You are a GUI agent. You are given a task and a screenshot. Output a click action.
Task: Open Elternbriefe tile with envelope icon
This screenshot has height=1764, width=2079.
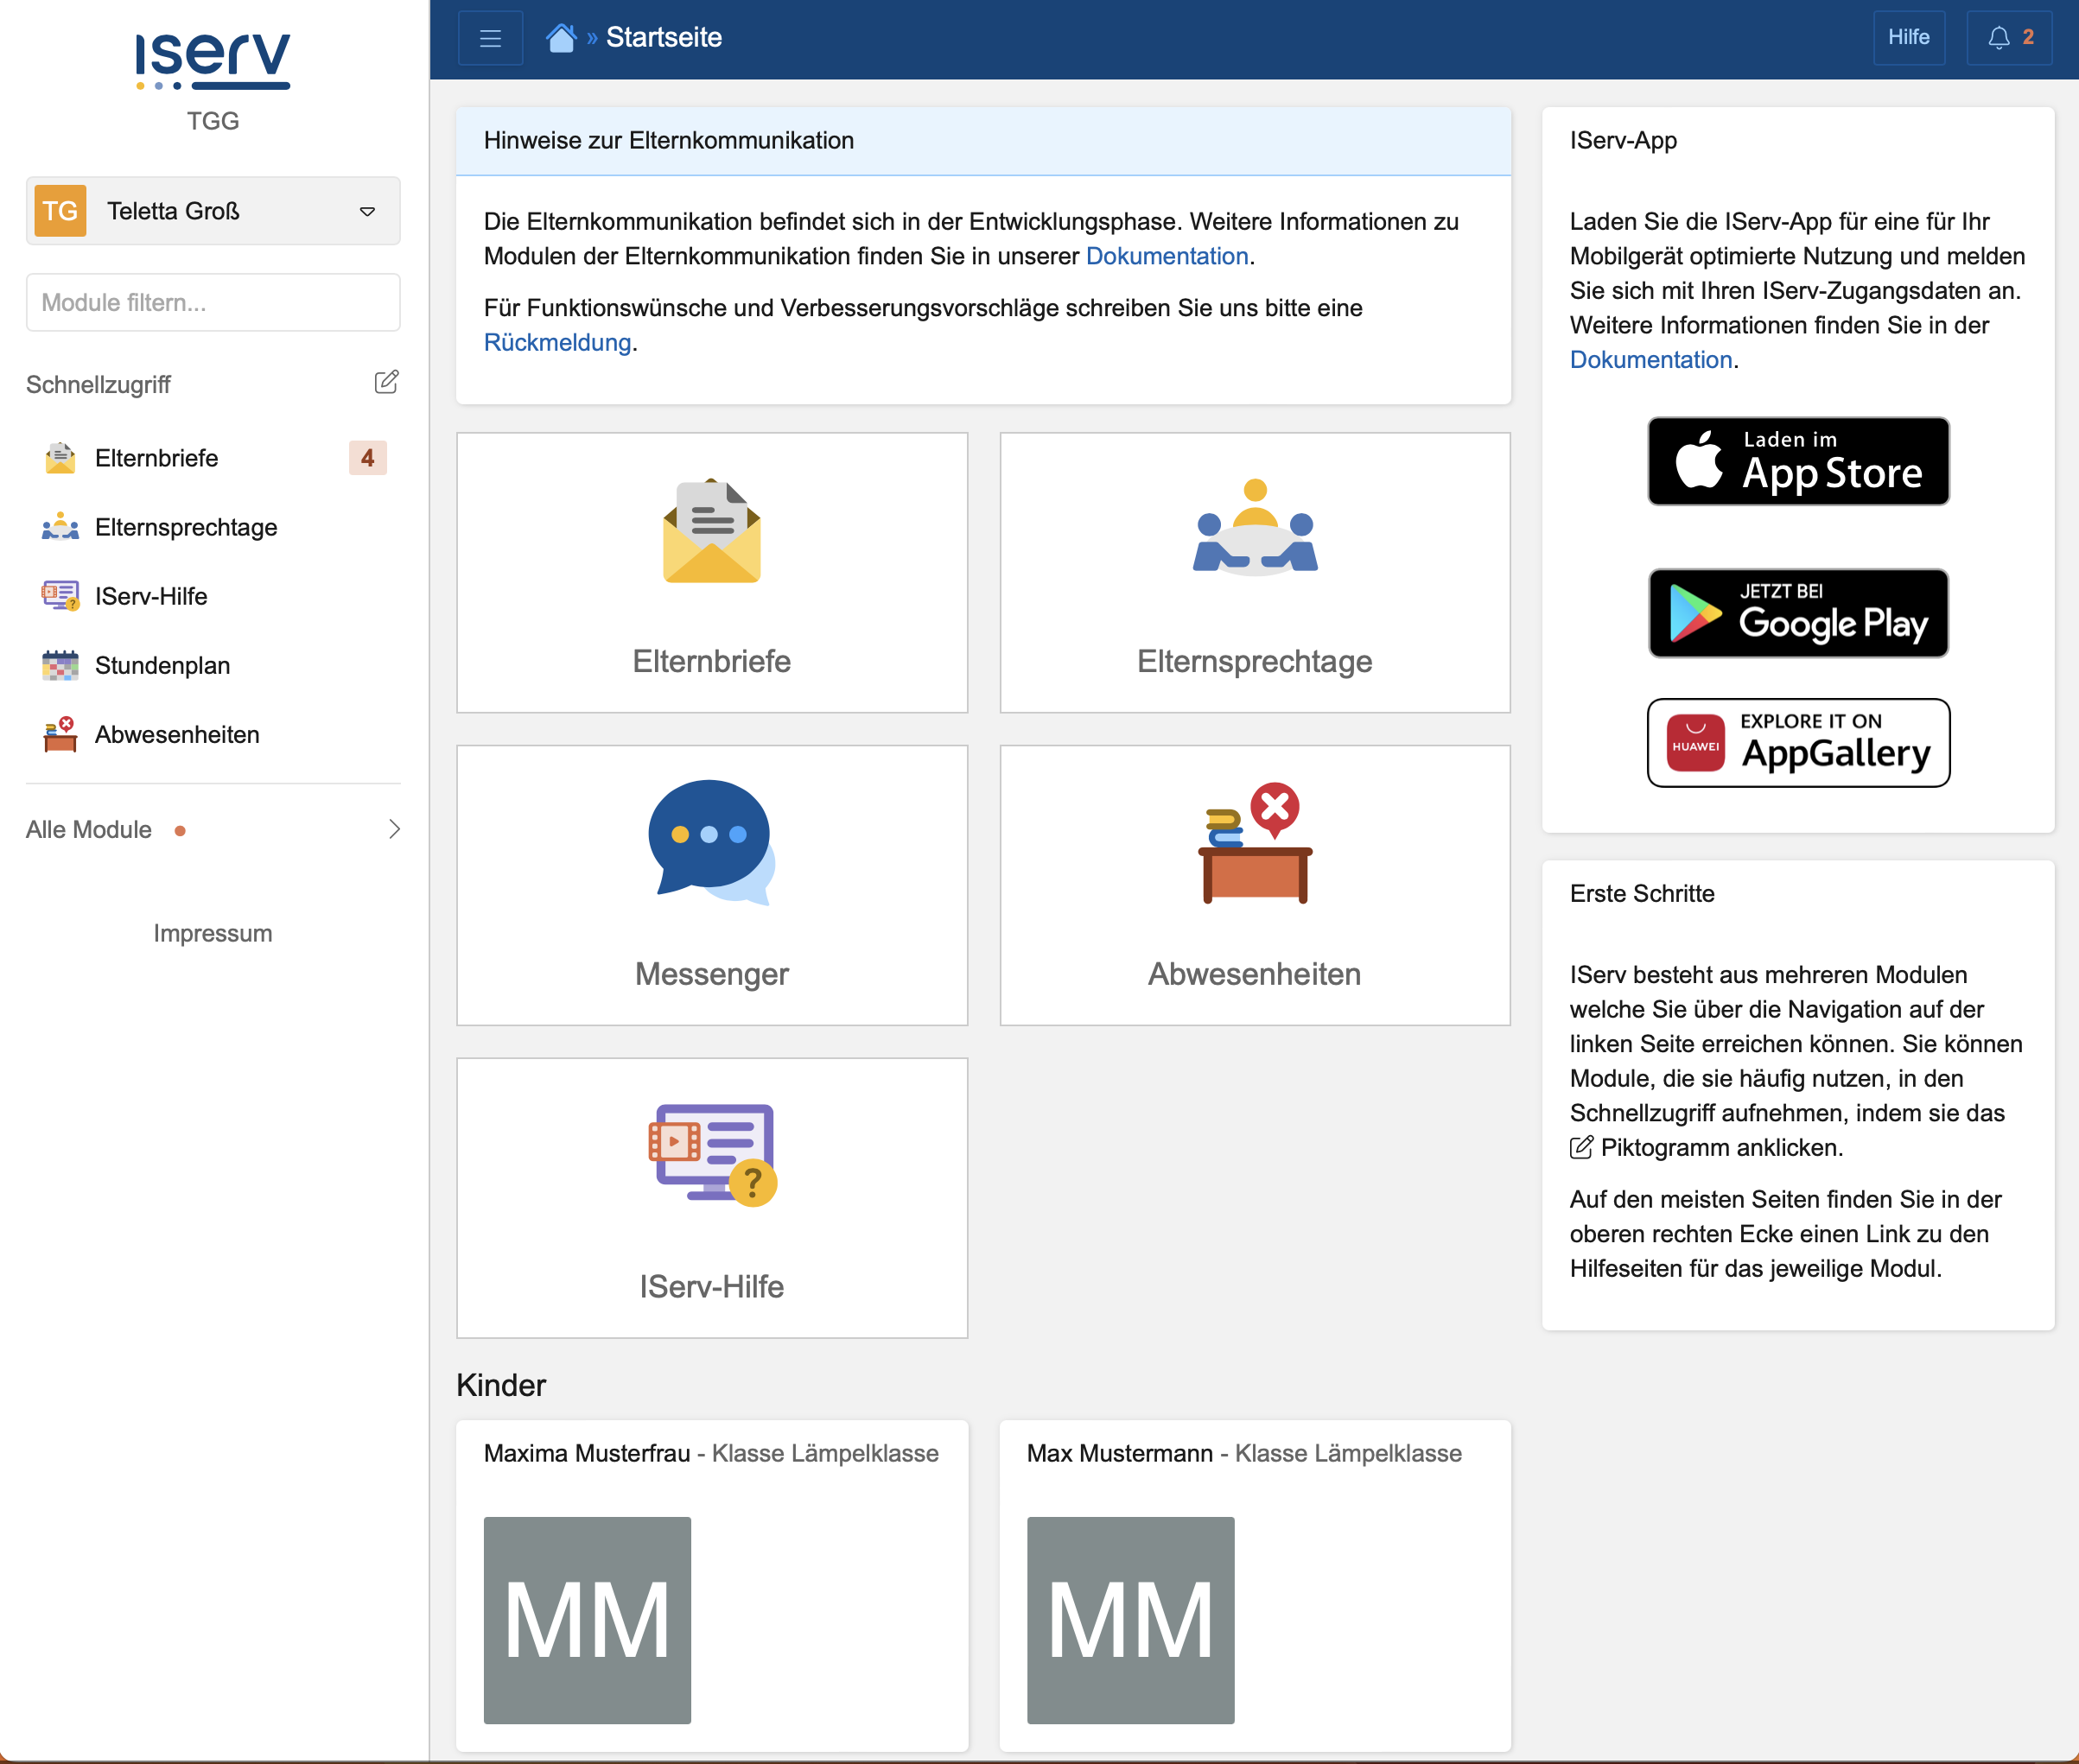[711, 531]
